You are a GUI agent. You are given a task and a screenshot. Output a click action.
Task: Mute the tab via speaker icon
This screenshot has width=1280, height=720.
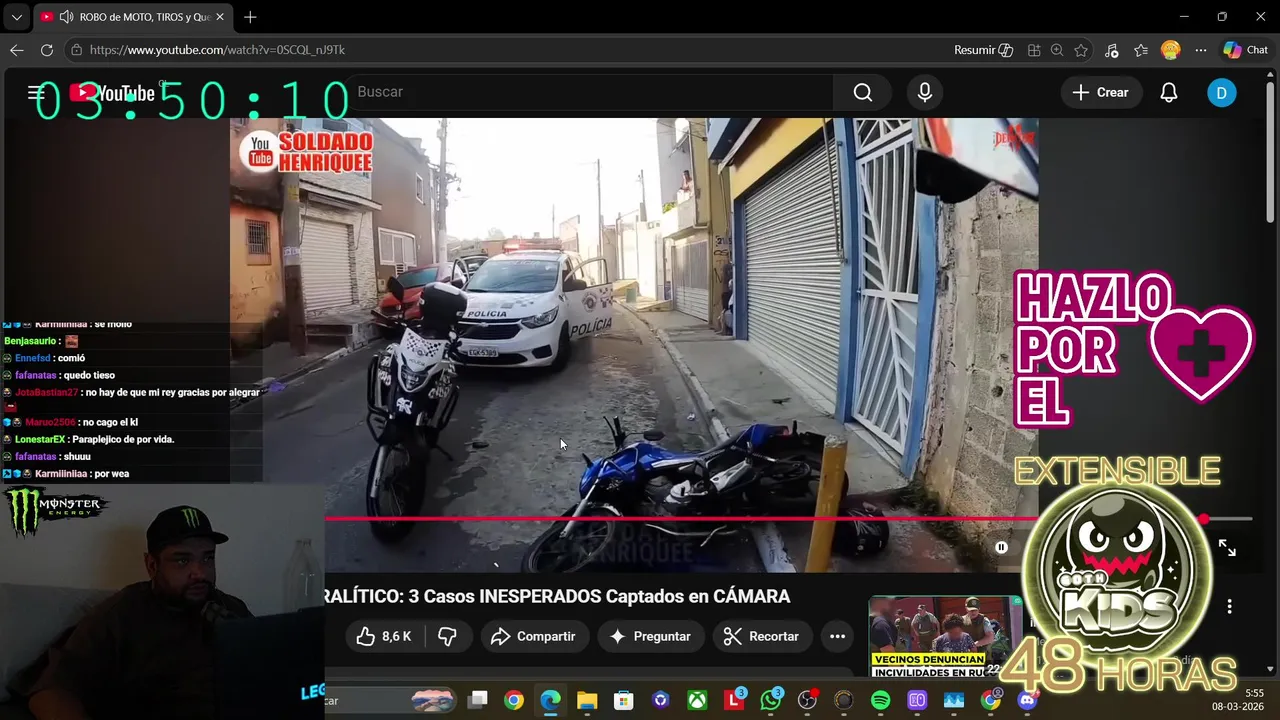66,17
